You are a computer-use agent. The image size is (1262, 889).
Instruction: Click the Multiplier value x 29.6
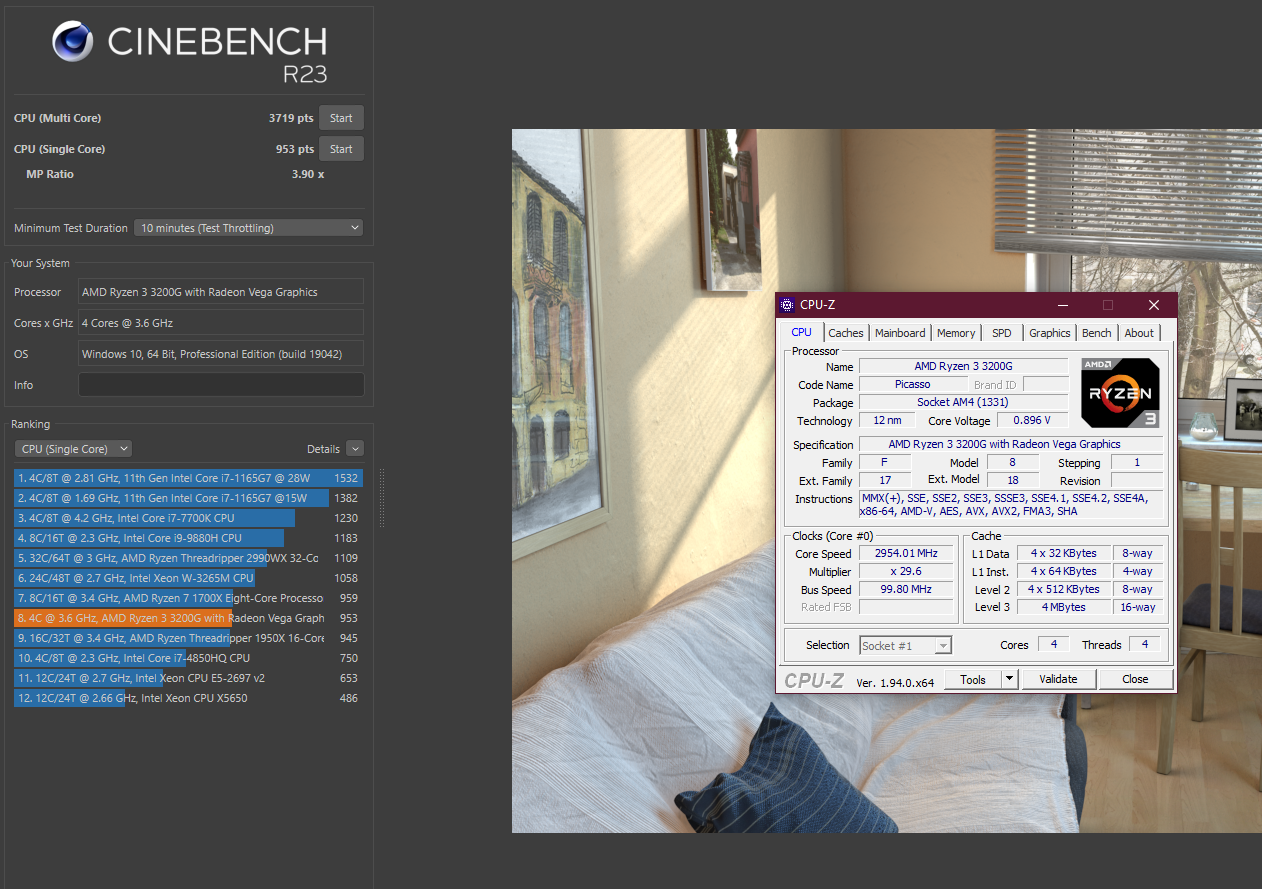tap(908, 572)
